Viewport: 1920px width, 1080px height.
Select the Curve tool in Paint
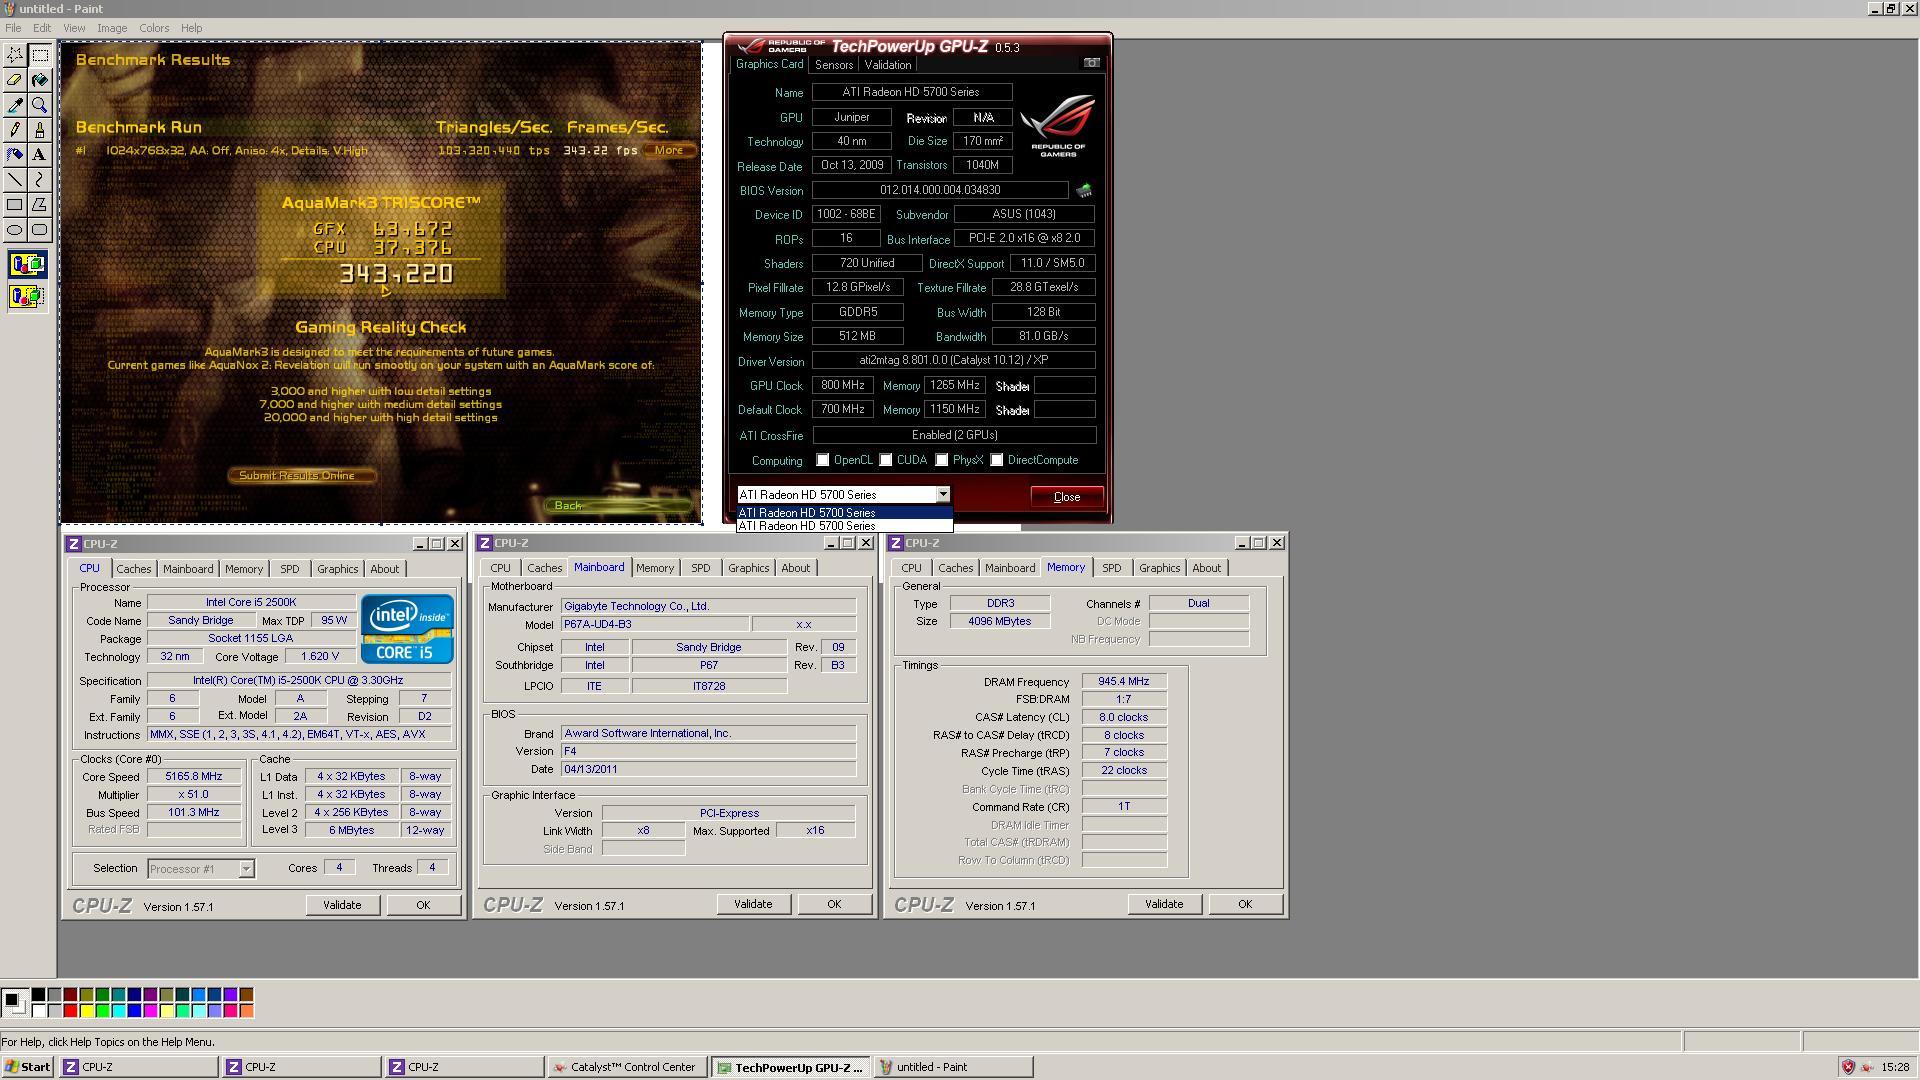[40, 180]
